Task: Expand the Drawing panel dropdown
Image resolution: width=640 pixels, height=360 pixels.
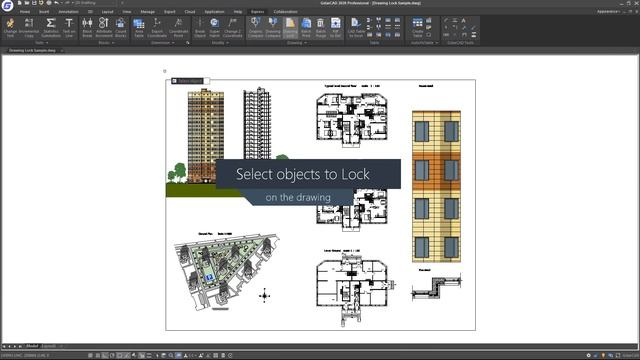Action: click(x=296, y=43)
